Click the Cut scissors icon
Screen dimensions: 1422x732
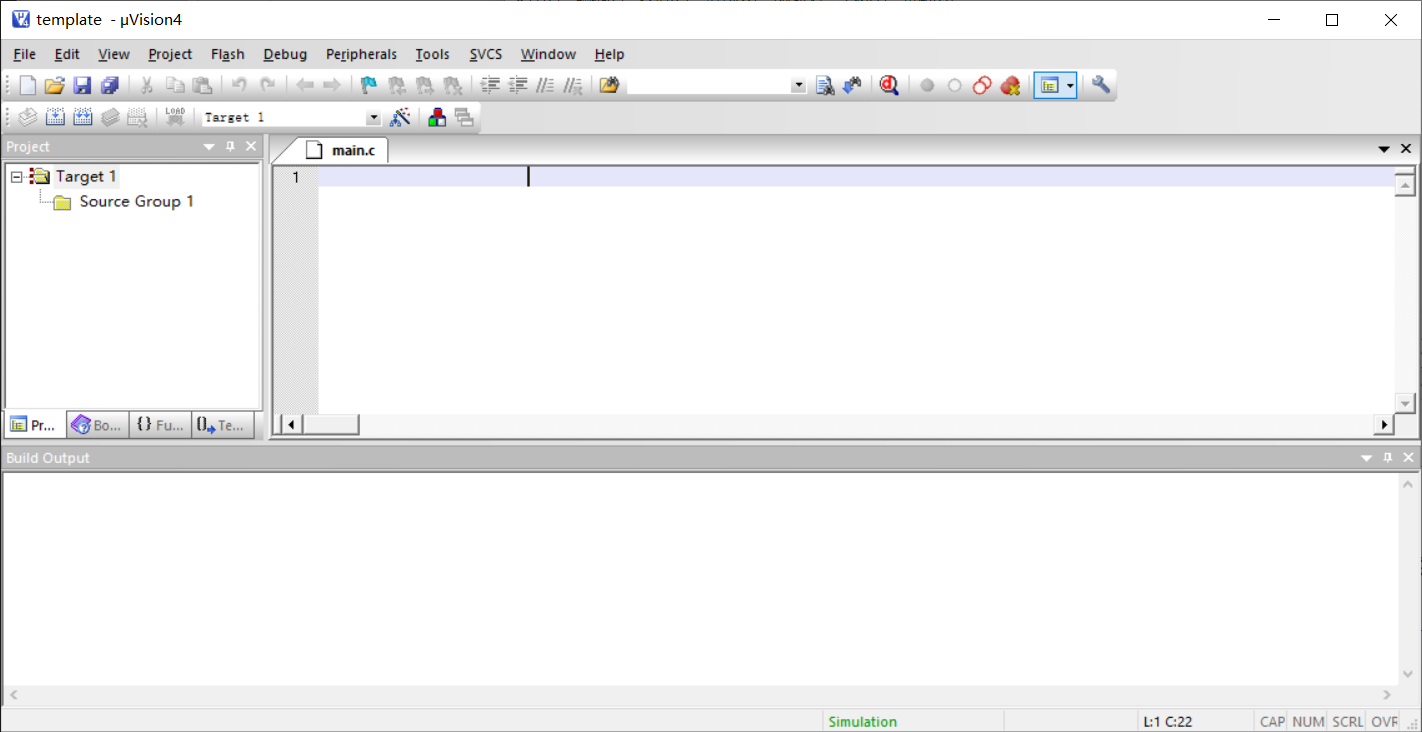pyautogui.click(x=146, y=86)
